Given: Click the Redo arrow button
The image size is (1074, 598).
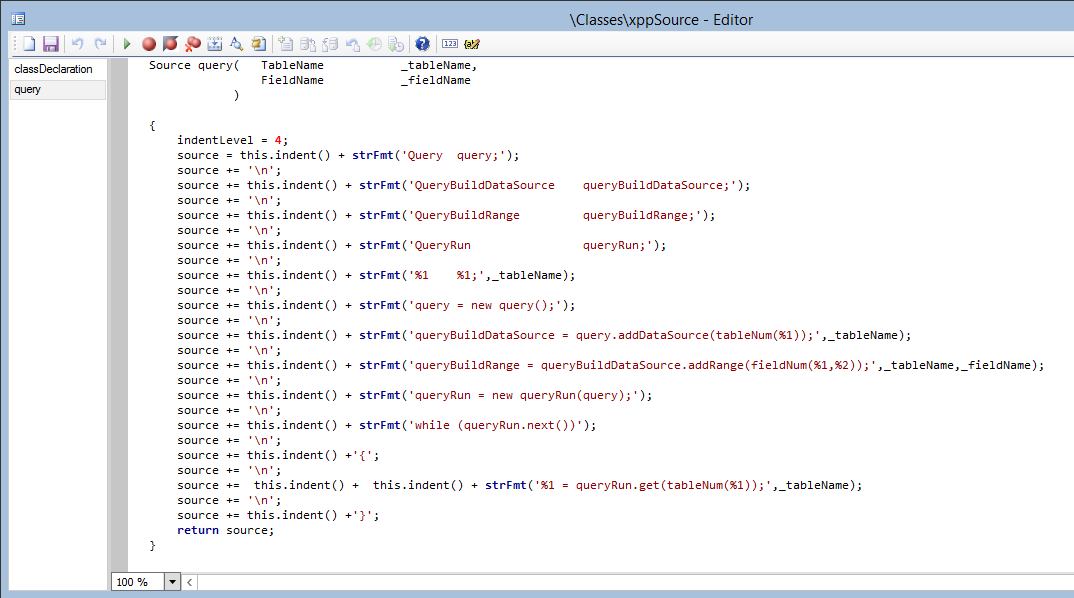Looking at the screenshot, I should (x=100, y=44).
